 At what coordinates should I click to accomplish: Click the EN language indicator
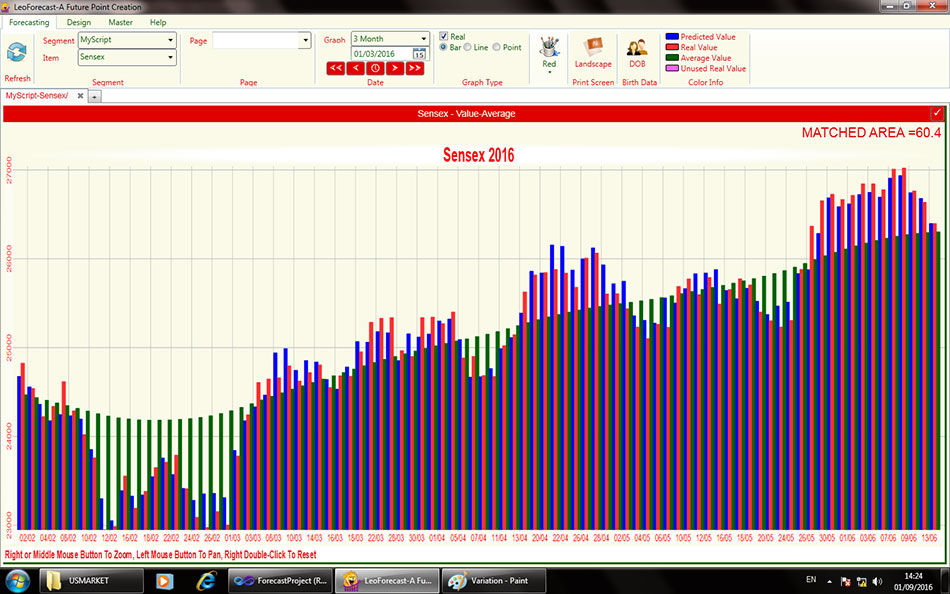click(811, 580)
